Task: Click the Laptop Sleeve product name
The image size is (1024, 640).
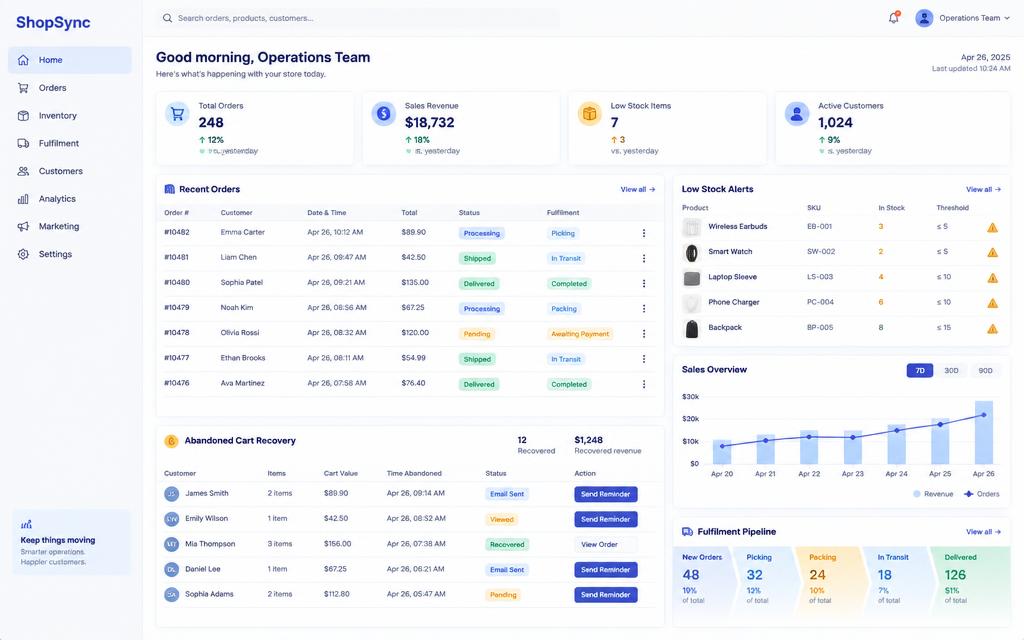Action: [733, 277]
